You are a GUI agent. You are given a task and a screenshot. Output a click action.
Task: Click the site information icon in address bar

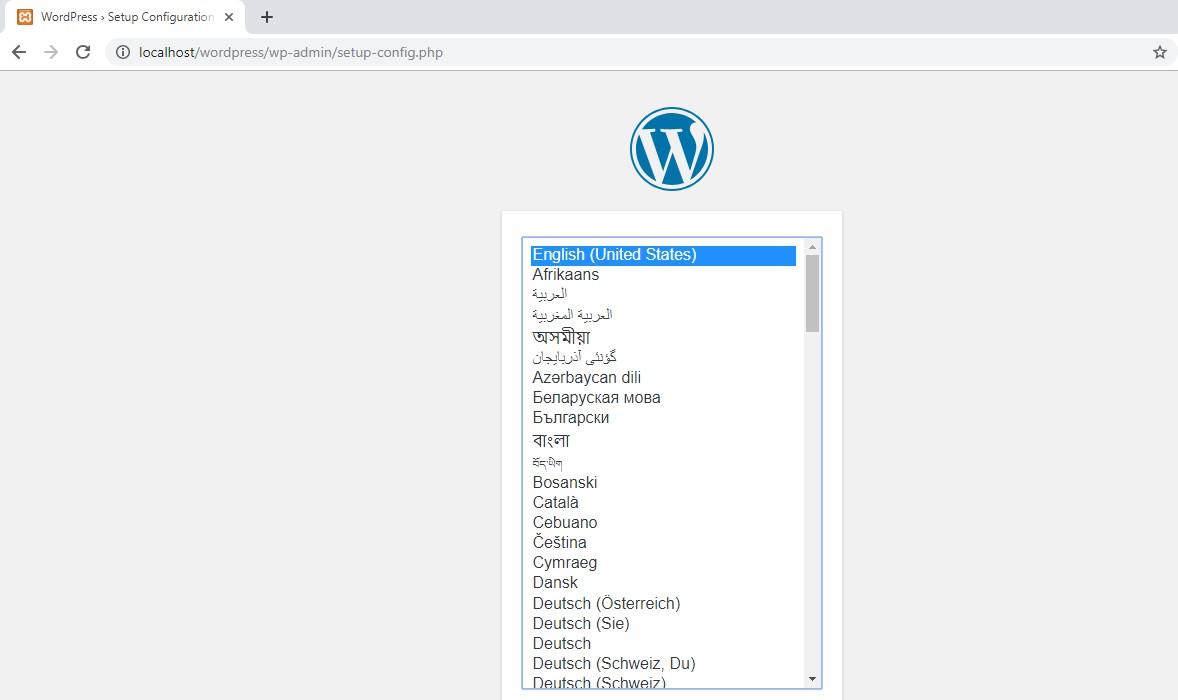pos(122,52)
